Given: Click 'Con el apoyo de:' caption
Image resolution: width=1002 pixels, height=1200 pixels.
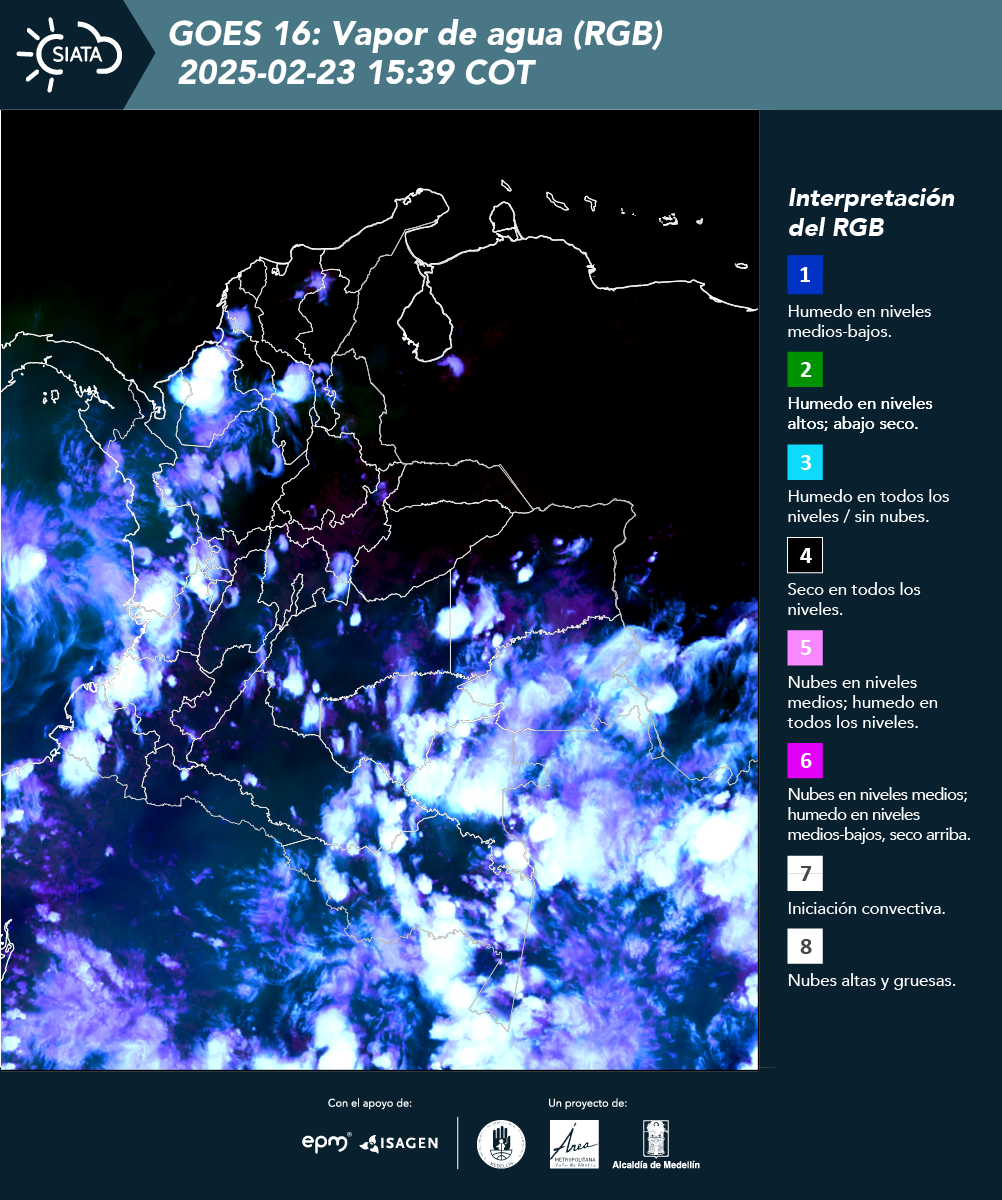Looking at the screenshot, I should (370, 1103).
